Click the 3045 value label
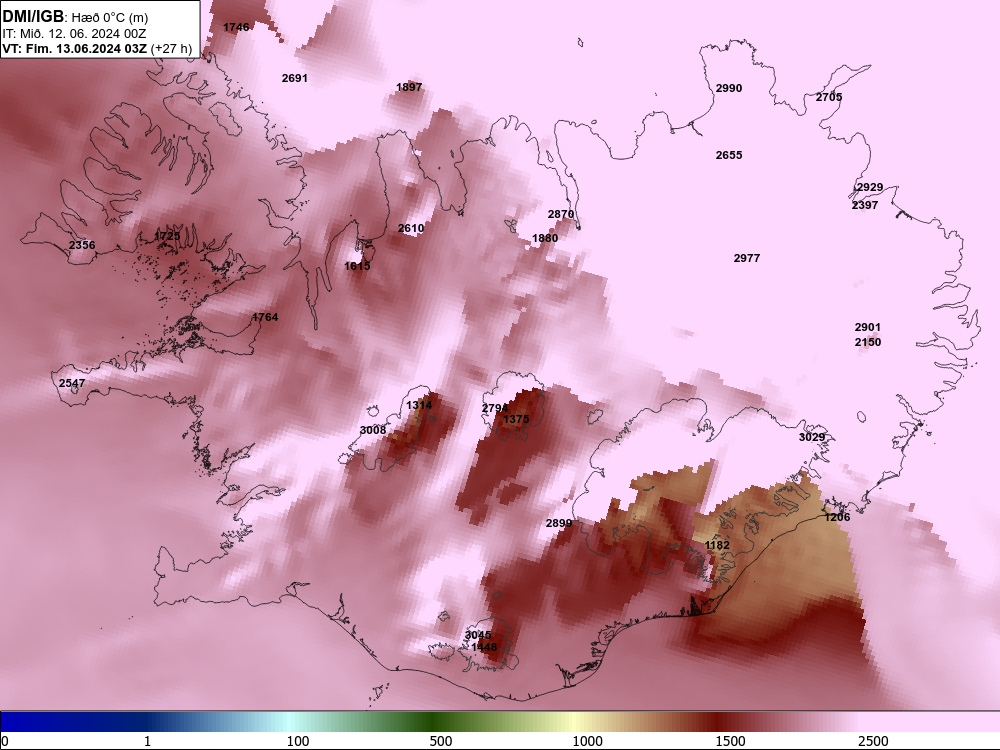Viewport: 1000px width, 750px height. pyautogui.click(x=478, y=635)
